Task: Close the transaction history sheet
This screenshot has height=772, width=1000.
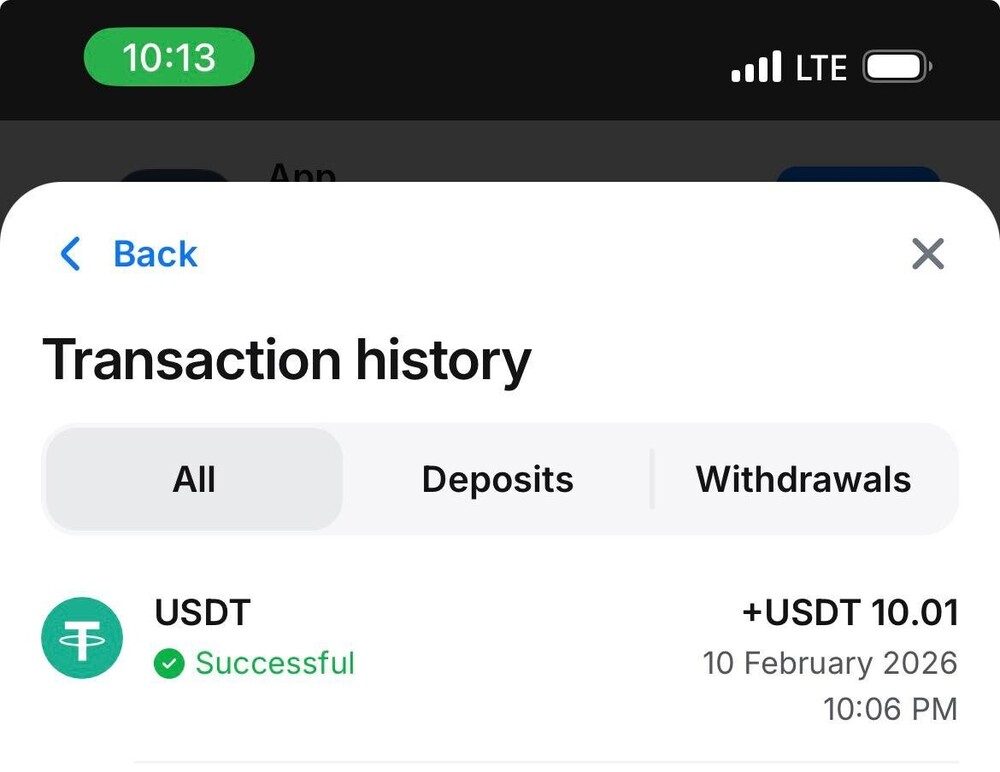Action: tap(928, 254)
